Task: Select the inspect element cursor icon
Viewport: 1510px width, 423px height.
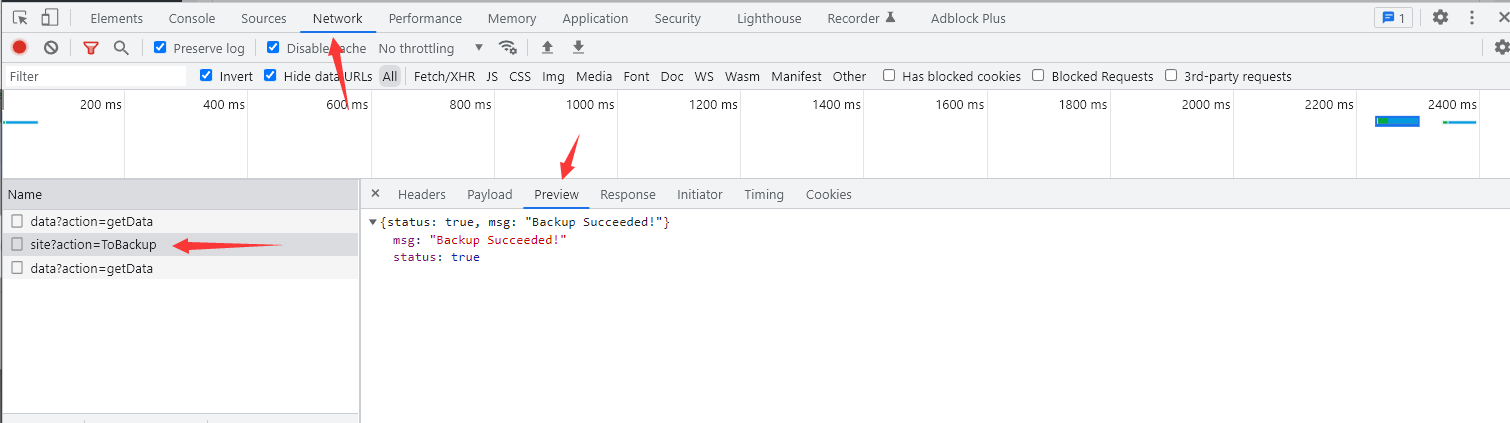Action: (20, 18)
